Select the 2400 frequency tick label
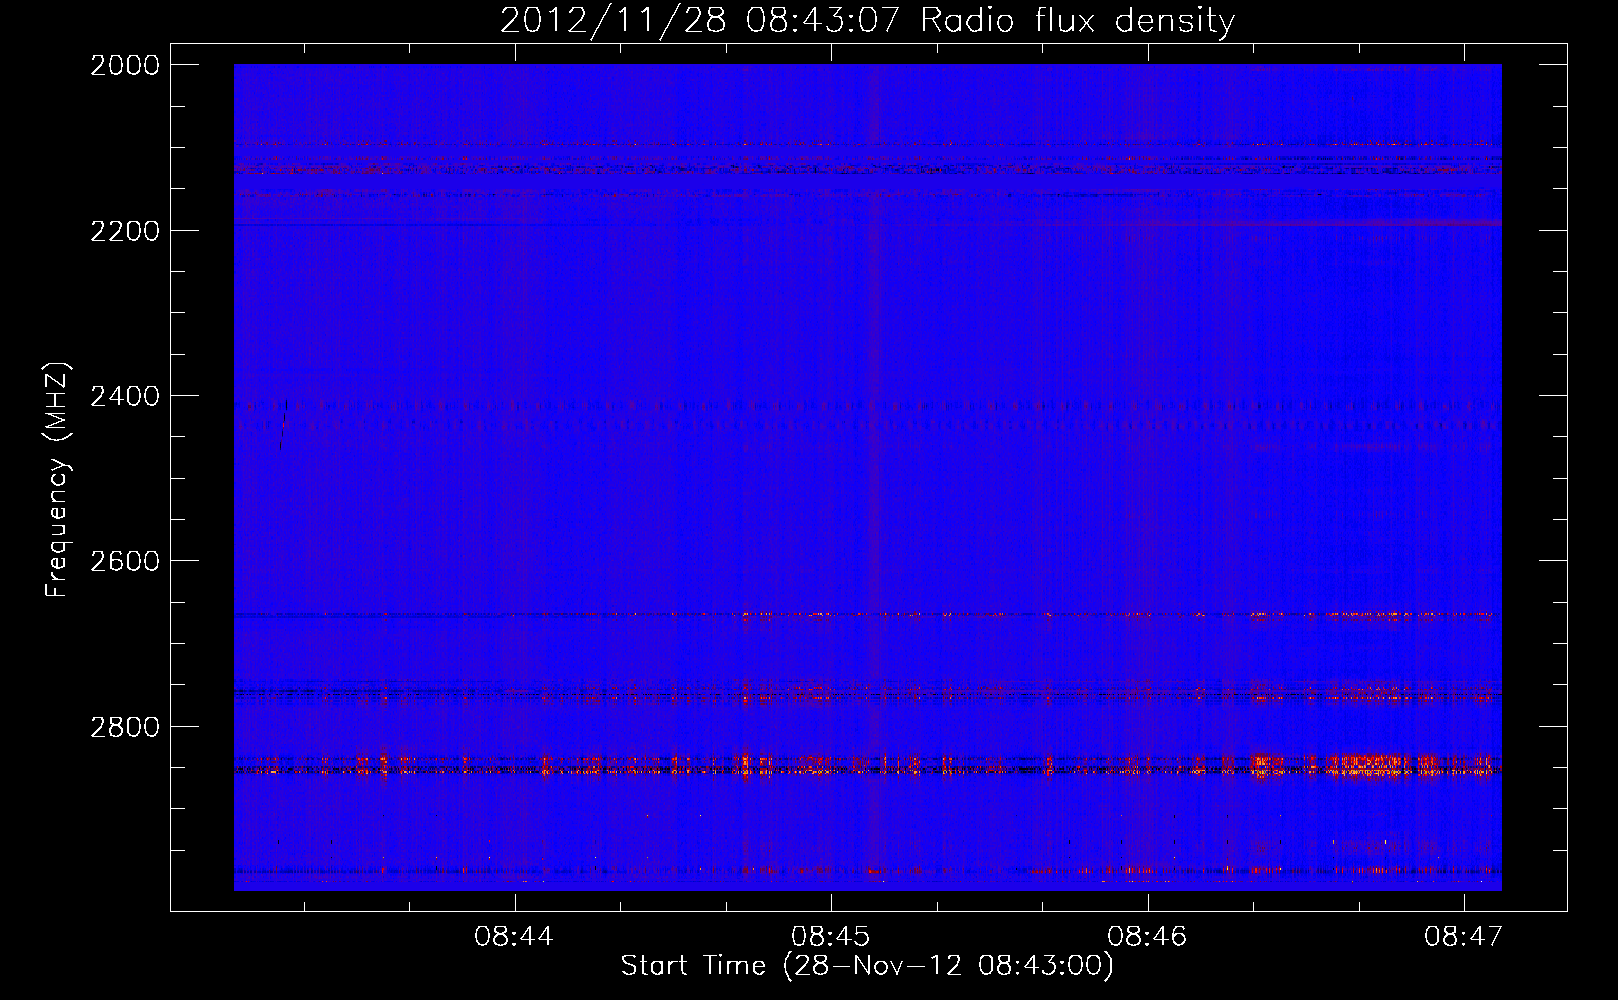Image resolution: width=1618 pixels, height=1000 pixels. click(125, 397)
